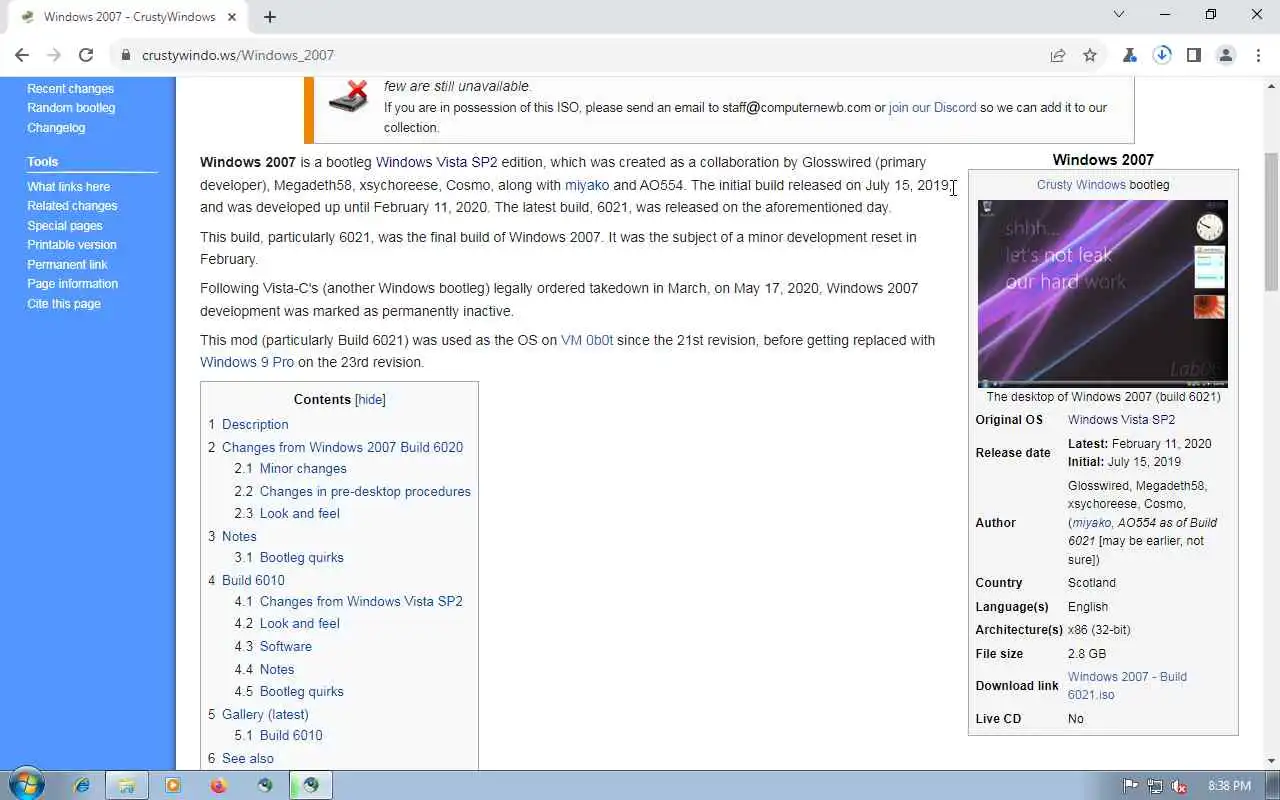This screenshot has height=800, width=1280.
Task: Open a new browser tab
Action: 270,16
